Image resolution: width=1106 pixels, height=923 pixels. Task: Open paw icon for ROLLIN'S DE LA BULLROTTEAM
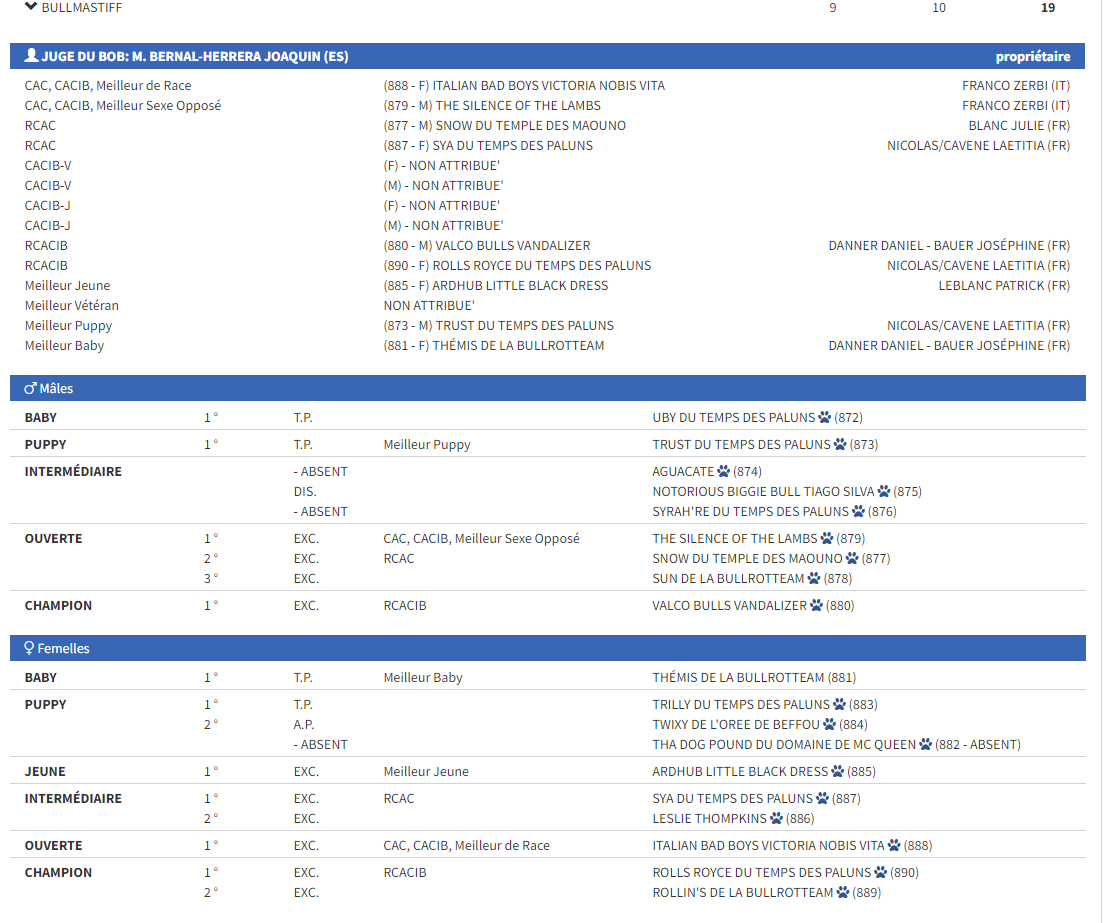[x=843, y=892]
